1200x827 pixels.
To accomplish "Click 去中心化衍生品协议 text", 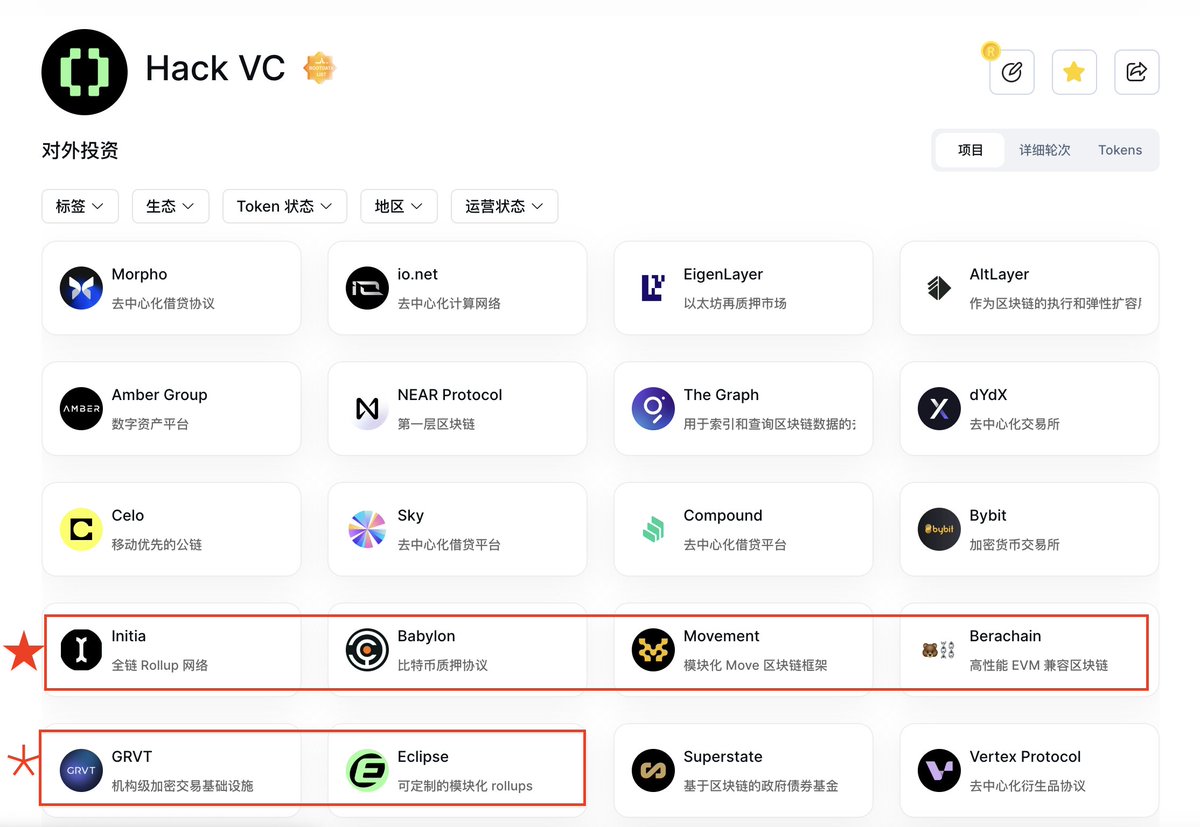I will (1028, 786).
